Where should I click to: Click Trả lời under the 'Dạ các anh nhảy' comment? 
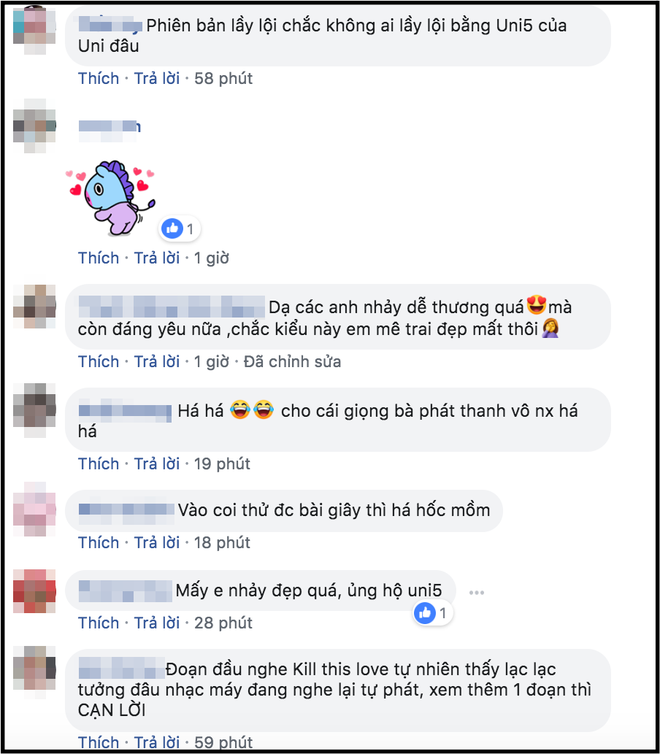(157, 362)
